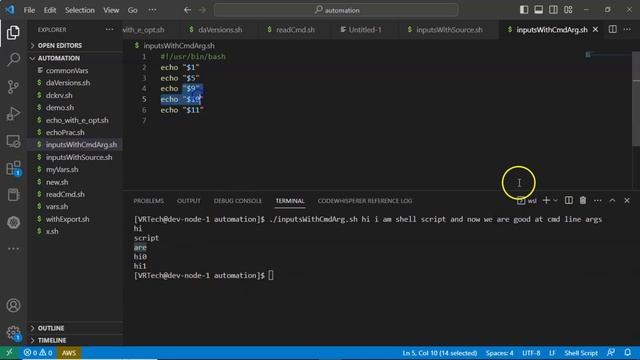This screenshot has height=360, width=640.
Task: Click line and column indicator in status bar
Action: pyautogui.click(x=440, y=353)
